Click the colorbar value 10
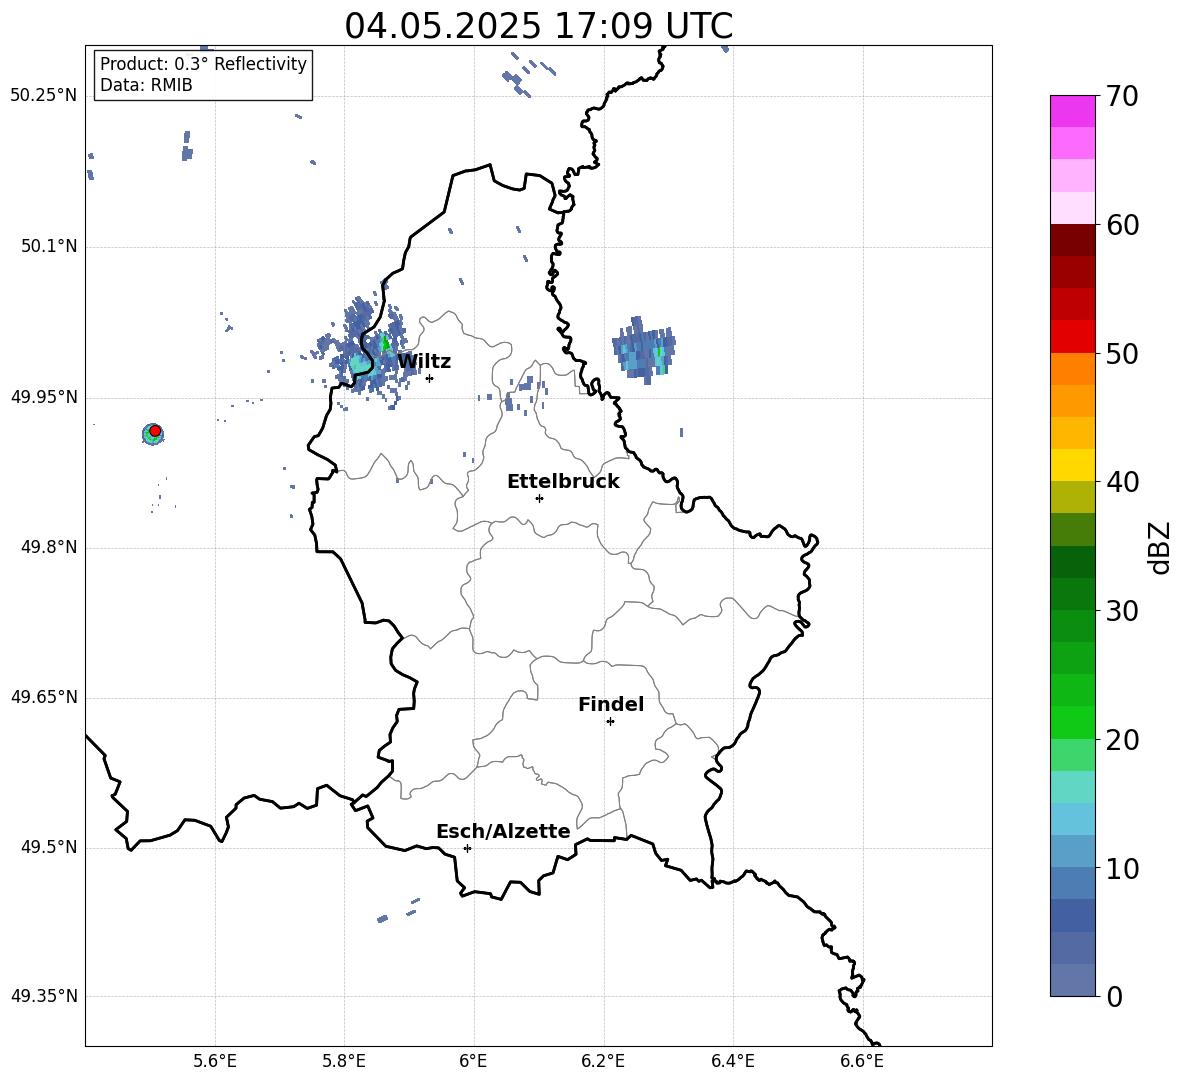The width and height of the screenshot is (1184, 1081). click(1122, 869)
